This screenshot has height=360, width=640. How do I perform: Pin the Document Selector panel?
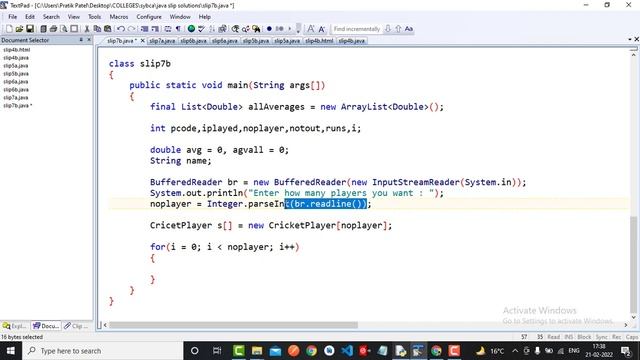pos(81,40)
